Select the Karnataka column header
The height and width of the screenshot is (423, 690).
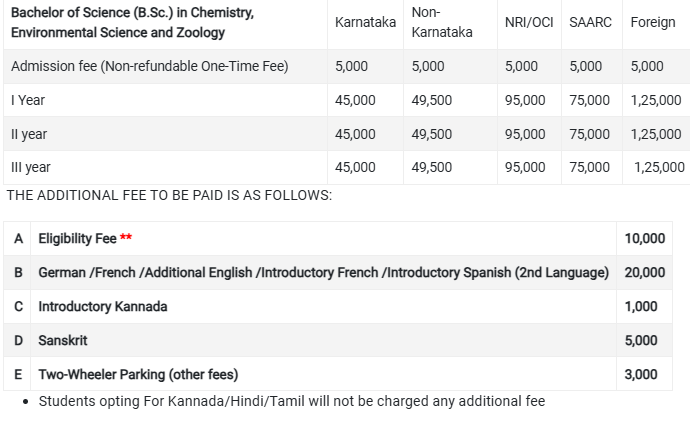coord(365,23)
